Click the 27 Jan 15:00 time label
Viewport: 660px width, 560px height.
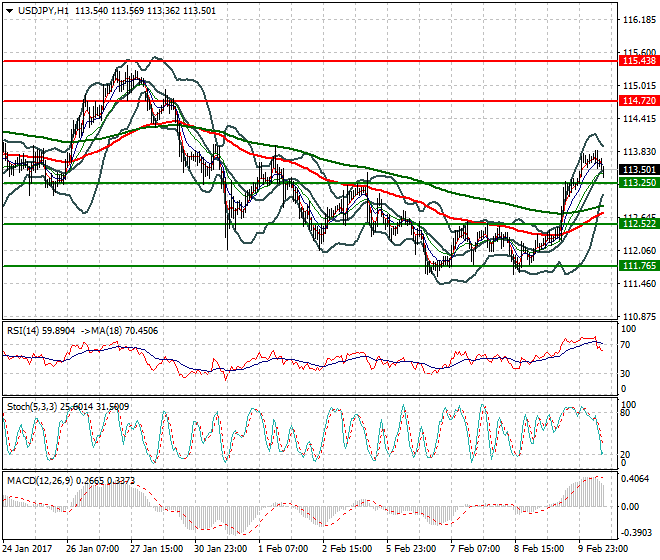pos(156,549)
